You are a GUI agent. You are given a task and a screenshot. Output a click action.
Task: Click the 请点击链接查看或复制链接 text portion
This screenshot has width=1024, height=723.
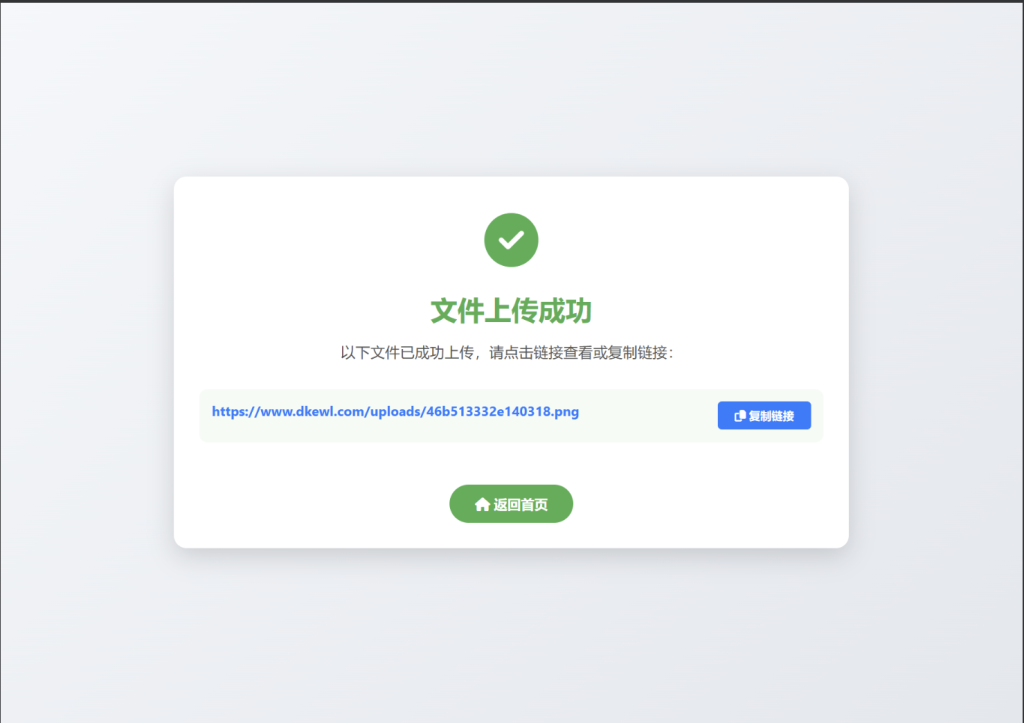coord(578,353)
